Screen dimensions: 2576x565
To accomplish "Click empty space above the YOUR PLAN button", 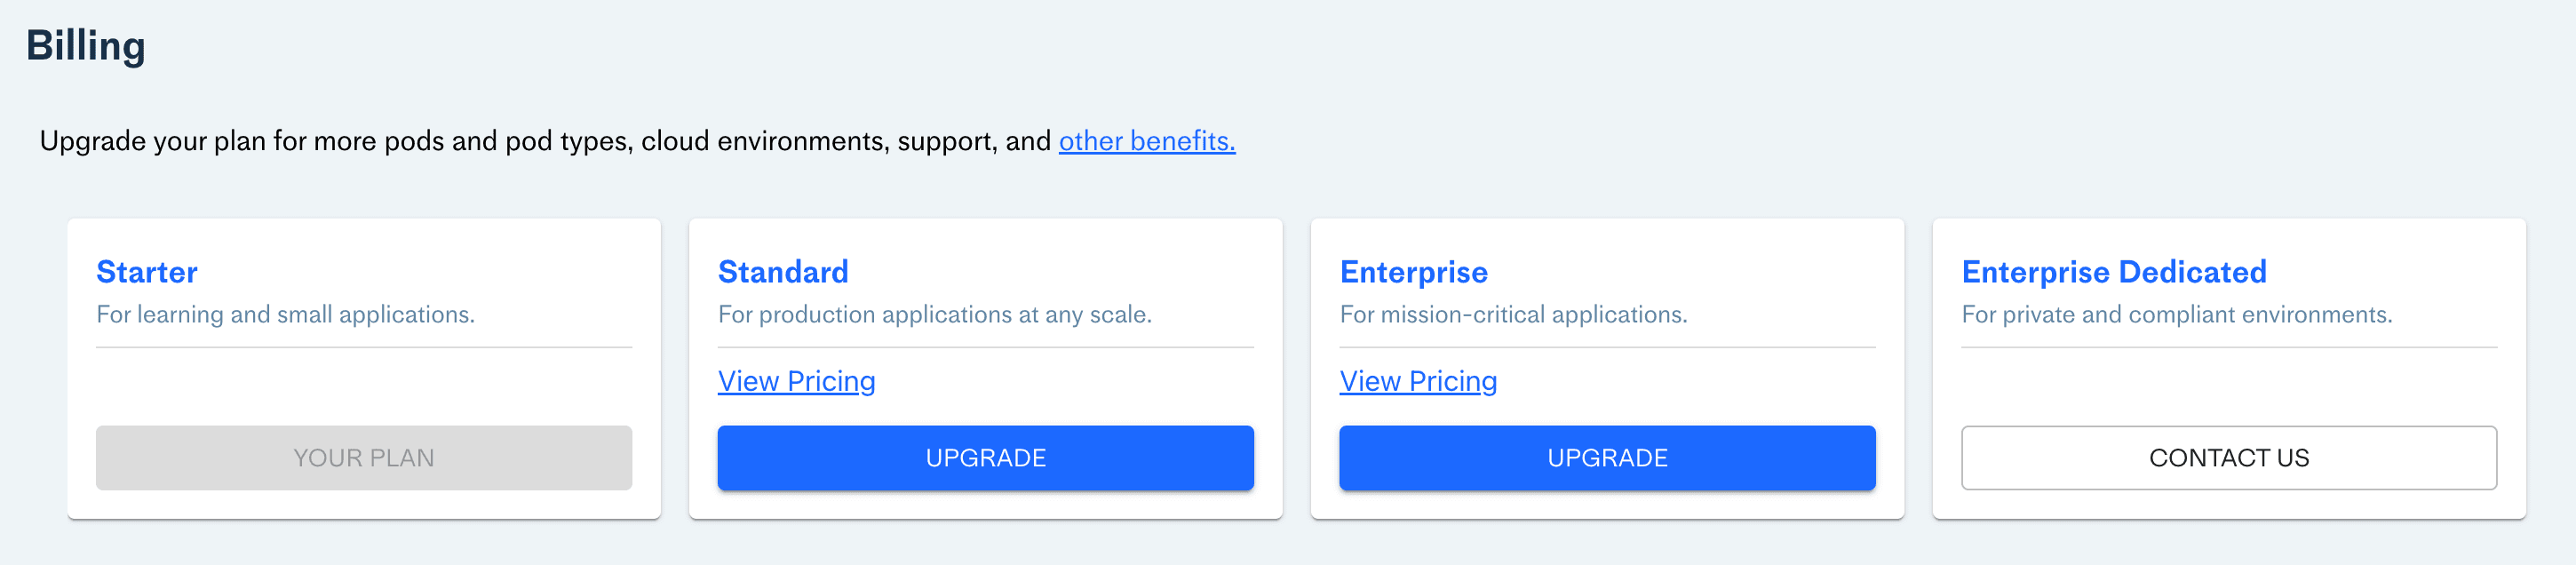I will [x=363, y=387].
